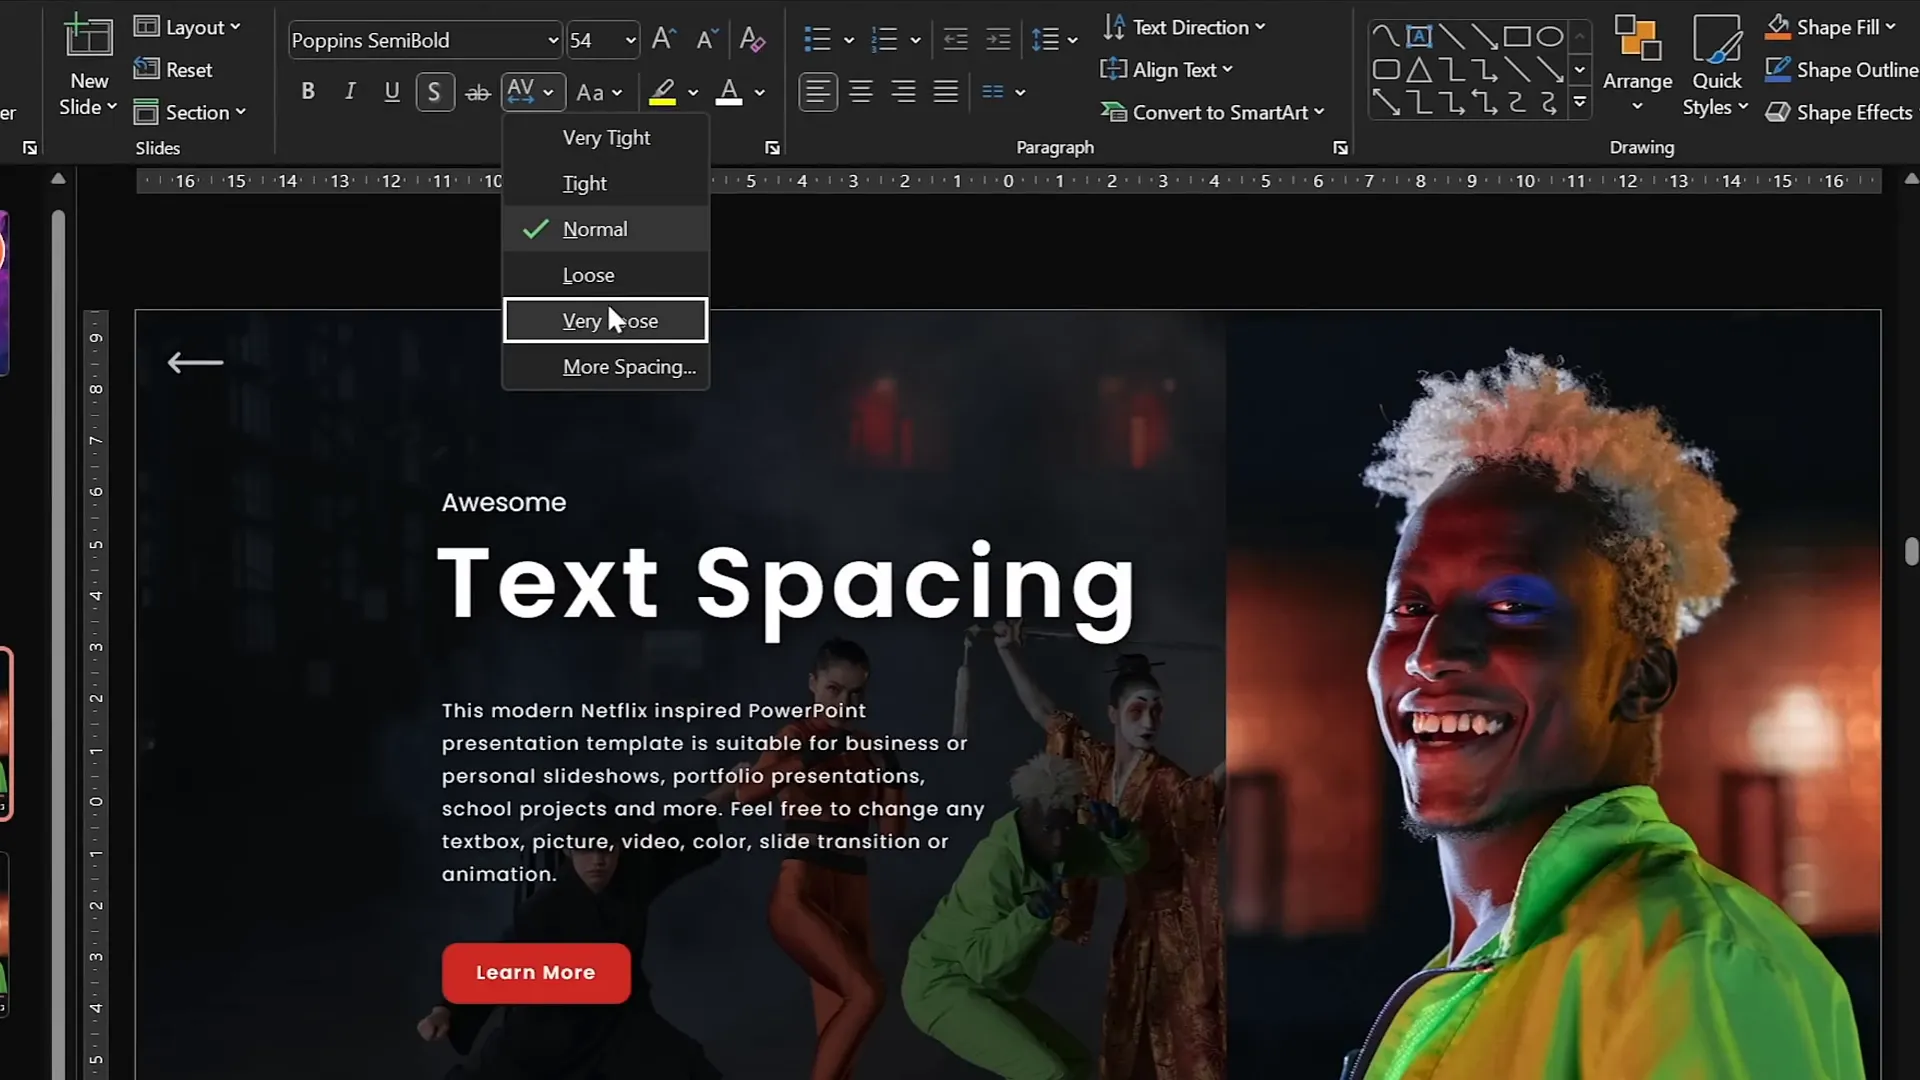
Task: Open Shape Effects options
Action: click(1841, 112)
